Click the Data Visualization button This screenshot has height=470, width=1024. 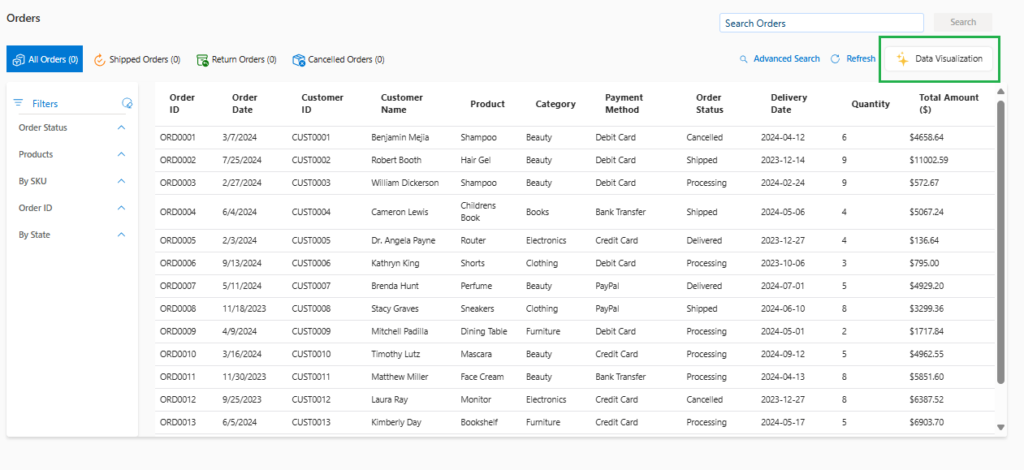[939, 59]
